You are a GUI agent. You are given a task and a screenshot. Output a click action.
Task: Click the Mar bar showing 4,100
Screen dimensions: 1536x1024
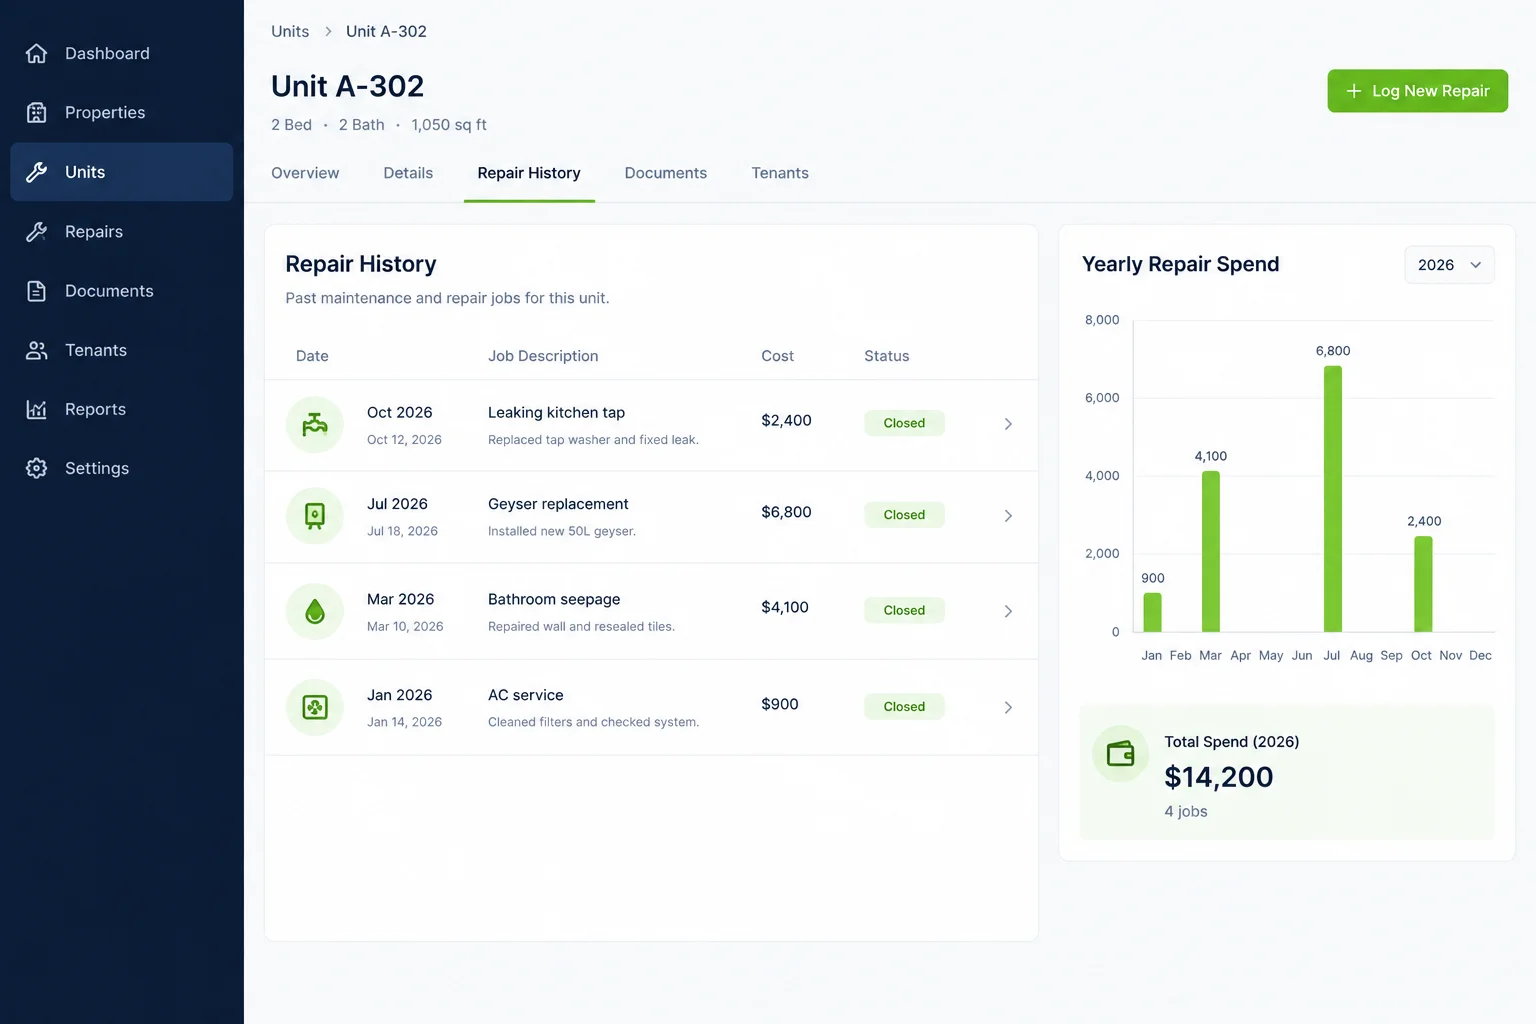[1211, 552]
